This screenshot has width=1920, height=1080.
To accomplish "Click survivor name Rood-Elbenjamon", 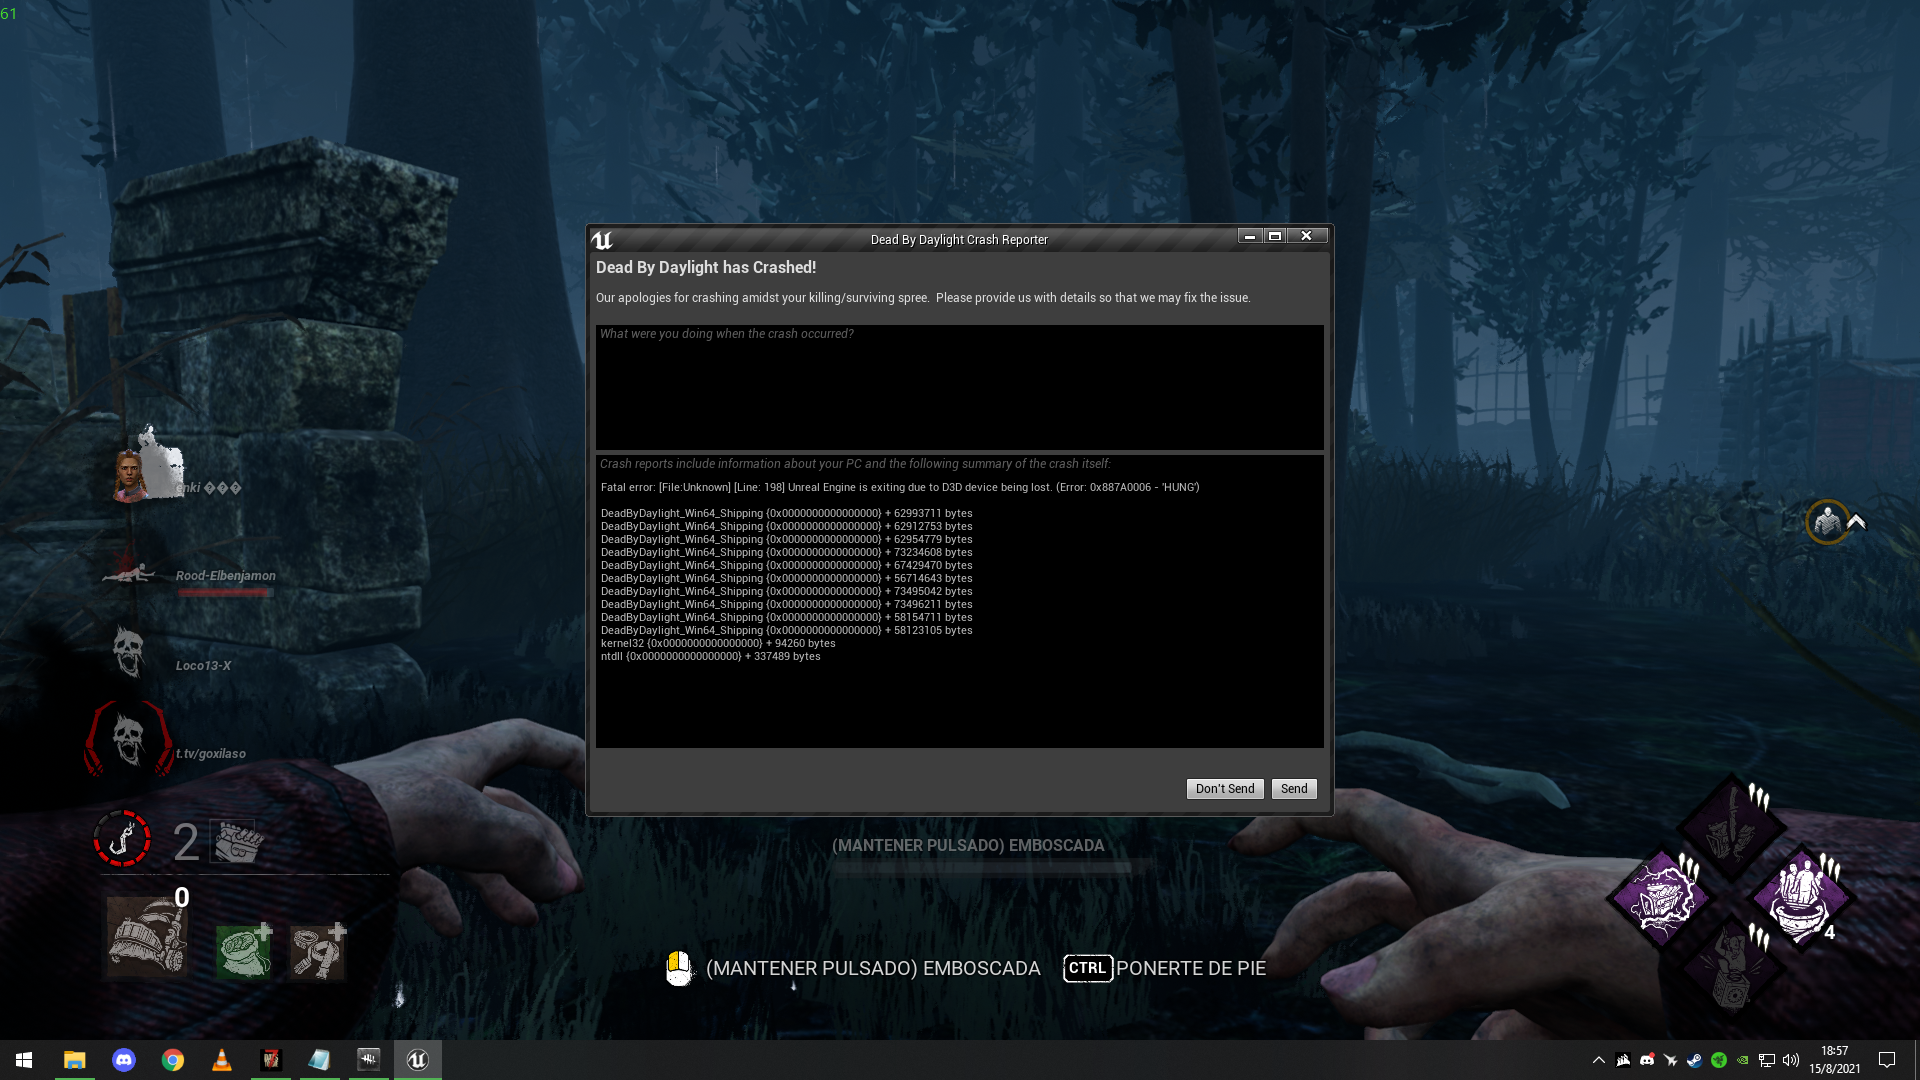I will pyautogui.click(x=226, y=576).
